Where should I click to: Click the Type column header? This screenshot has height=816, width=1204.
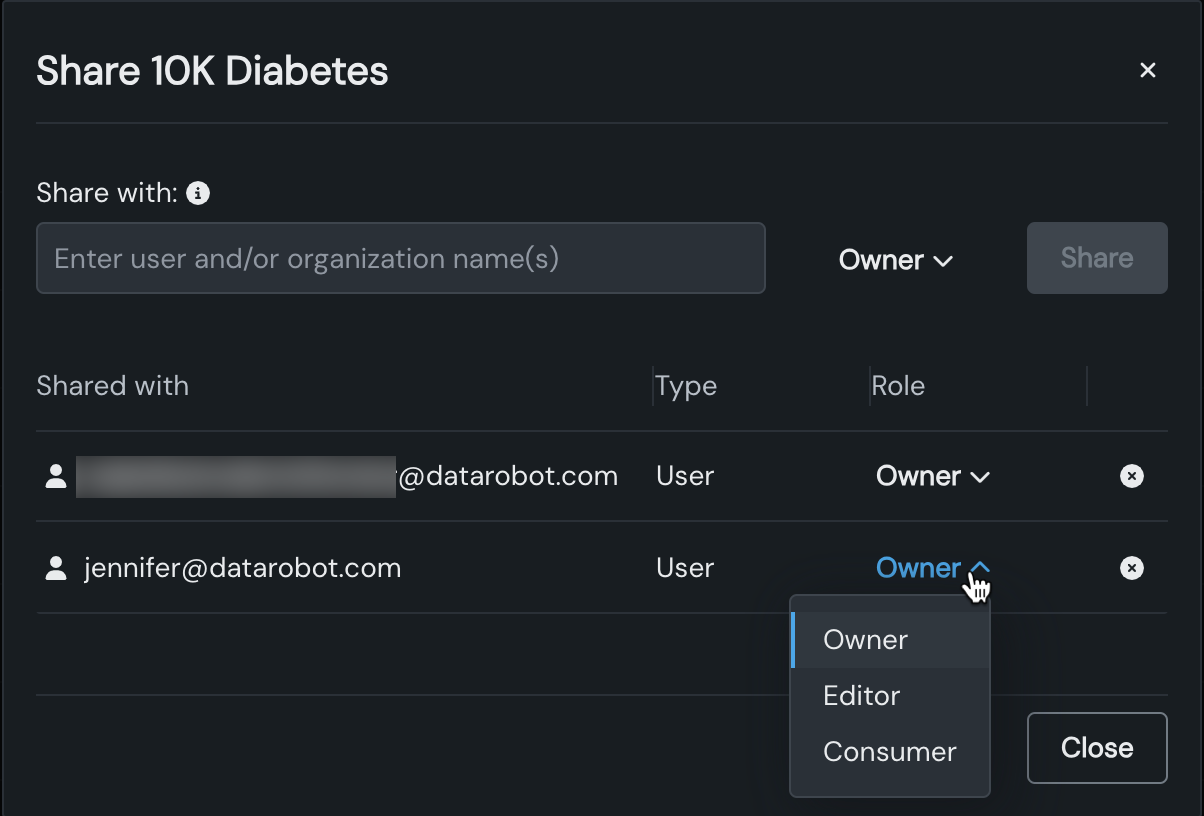coord(686,386)
